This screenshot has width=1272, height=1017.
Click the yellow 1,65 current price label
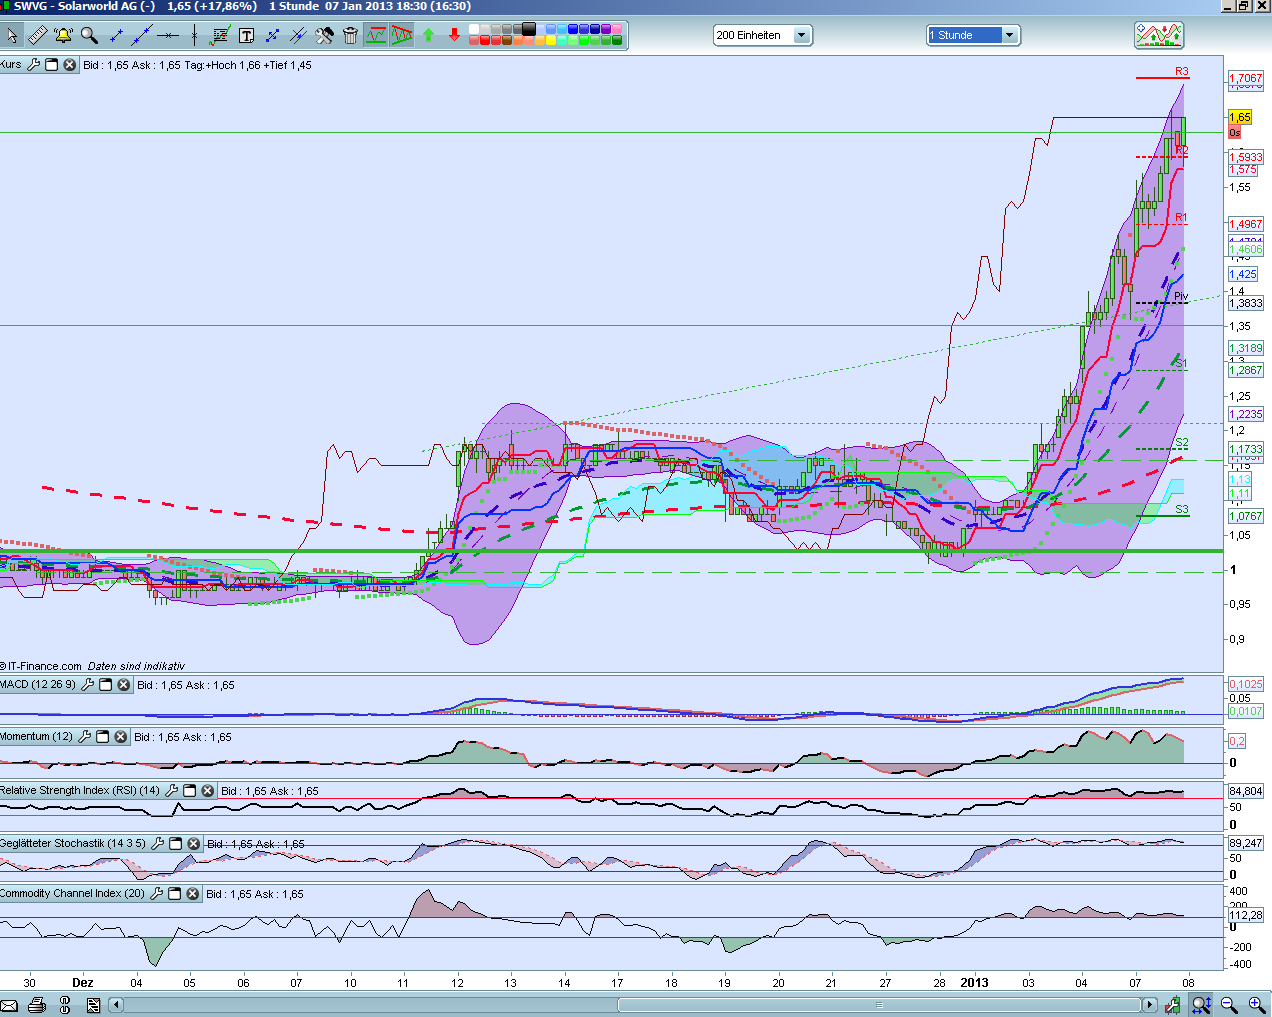point(1240,117)
